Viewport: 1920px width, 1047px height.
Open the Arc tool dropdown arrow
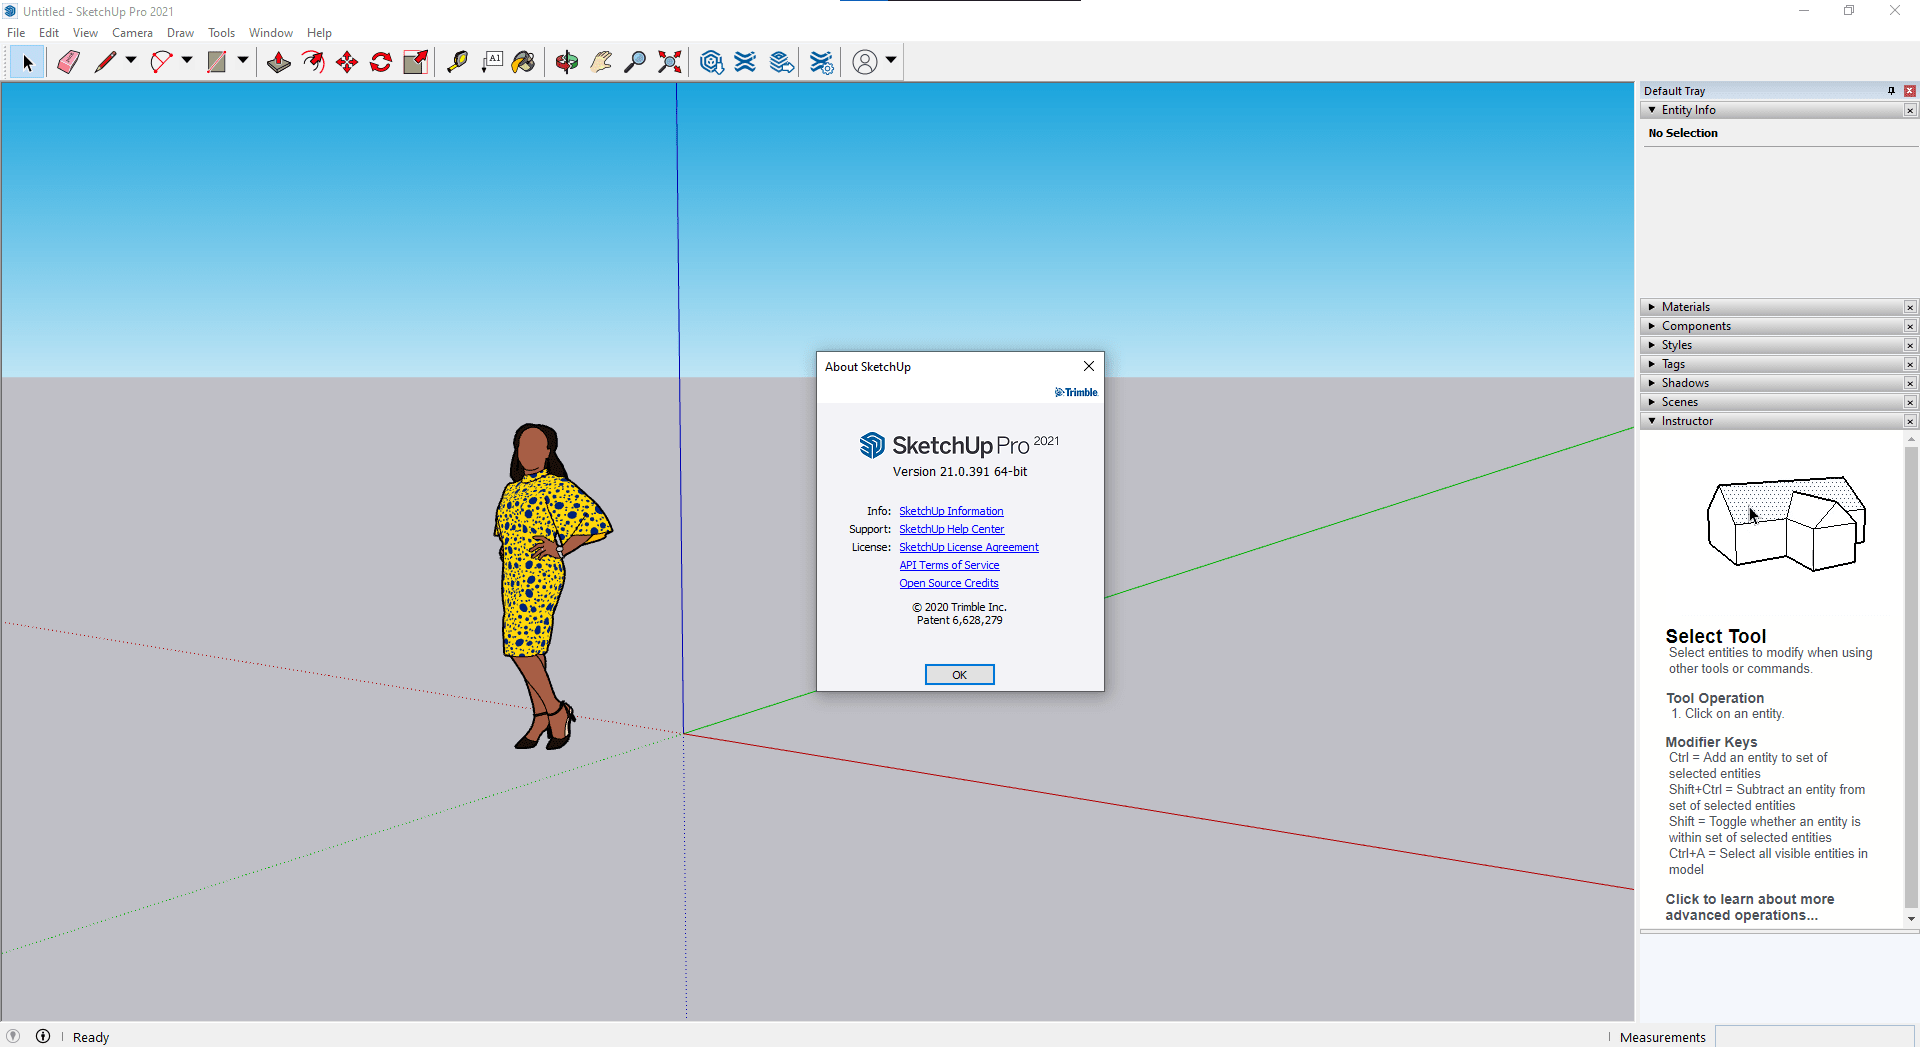(187, 61)
